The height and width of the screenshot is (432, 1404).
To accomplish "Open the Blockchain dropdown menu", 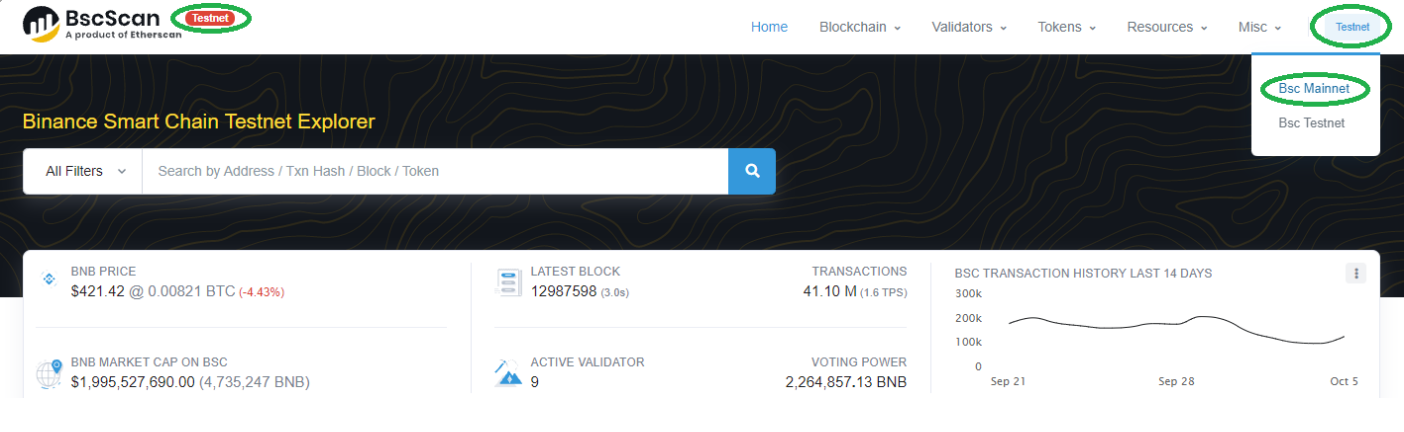I will point(859,27).
